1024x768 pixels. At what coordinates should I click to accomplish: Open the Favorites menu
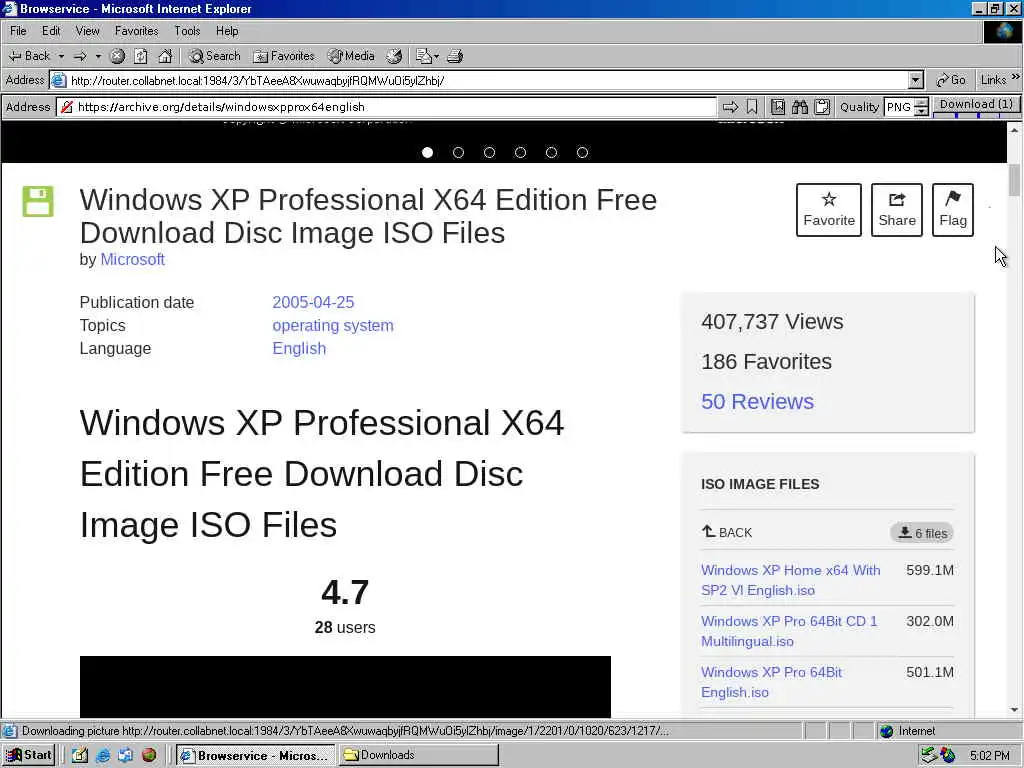click(x=136, y=31)
